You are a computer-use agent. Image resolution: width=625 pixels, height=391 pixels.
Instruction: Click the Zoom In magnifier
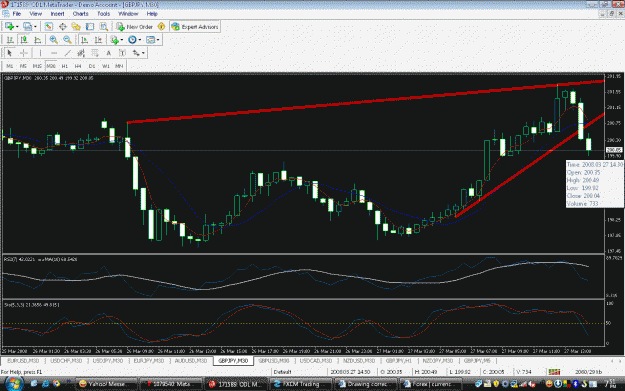coord(53,40)
